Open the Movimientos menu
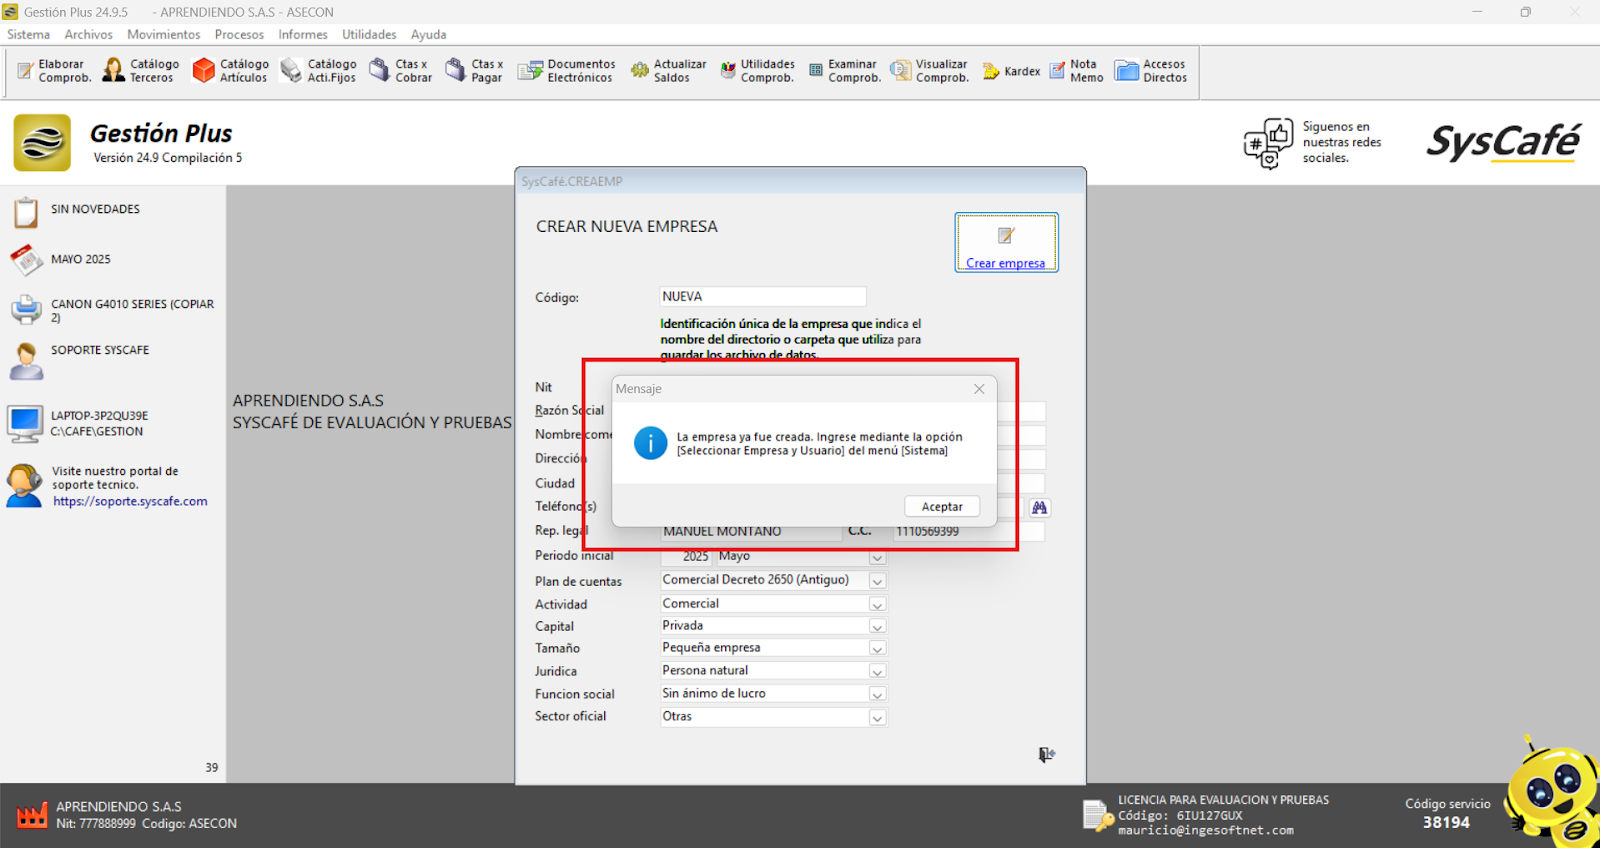This screenshot has height=848, width=1600. pyautogui.click(x=163, y=34)
